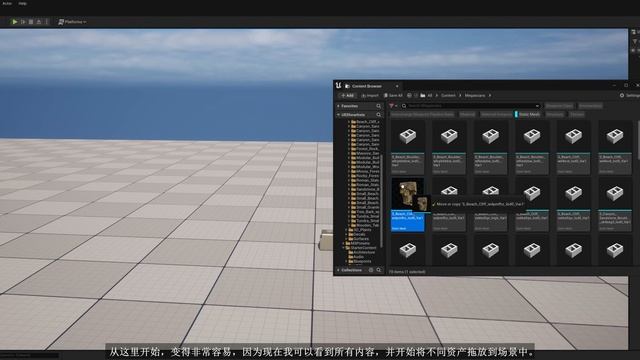Screen dimensions: 640x360
Task: Close the Content Browser tab
Action: point(397,86)
